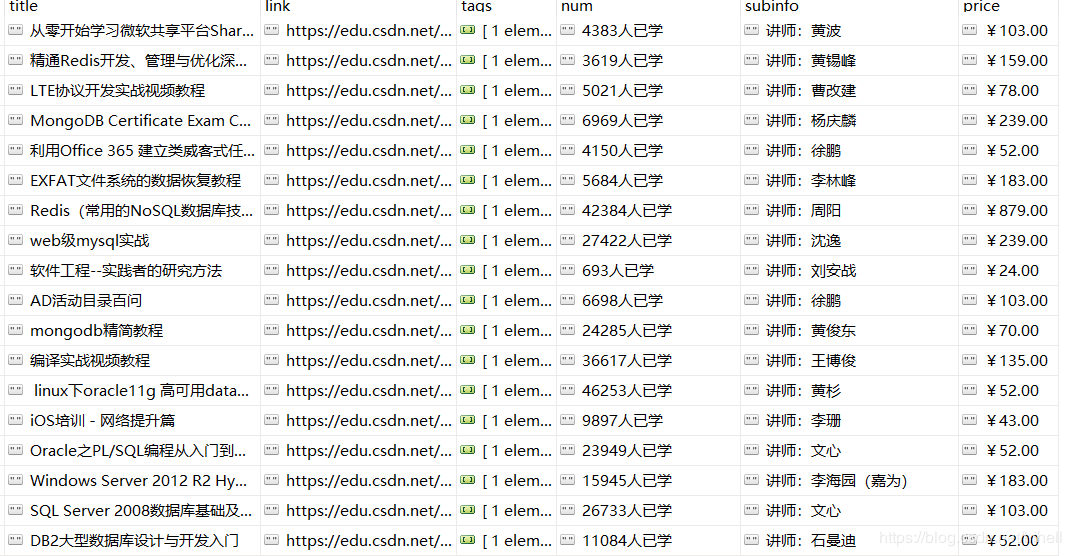Click the link column header
This screenshot has width=1071, height=556.
tap(359, 6)
